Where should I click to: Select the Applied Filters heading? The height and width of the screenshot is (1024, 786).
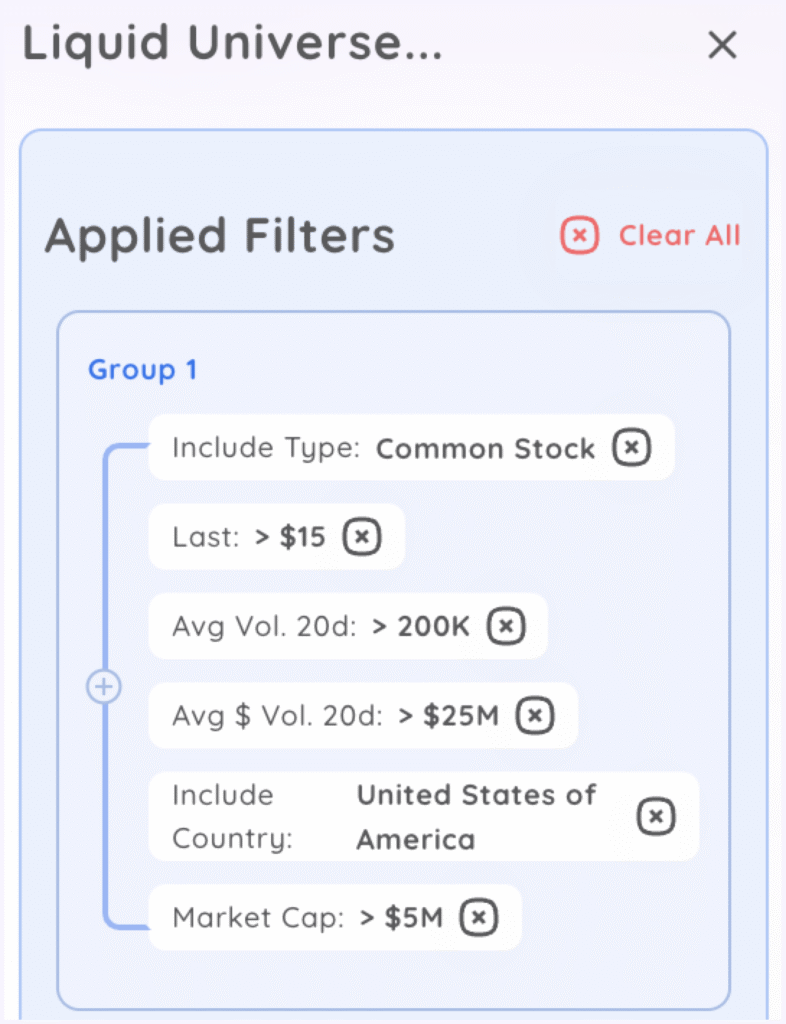[x=220, y=236]
